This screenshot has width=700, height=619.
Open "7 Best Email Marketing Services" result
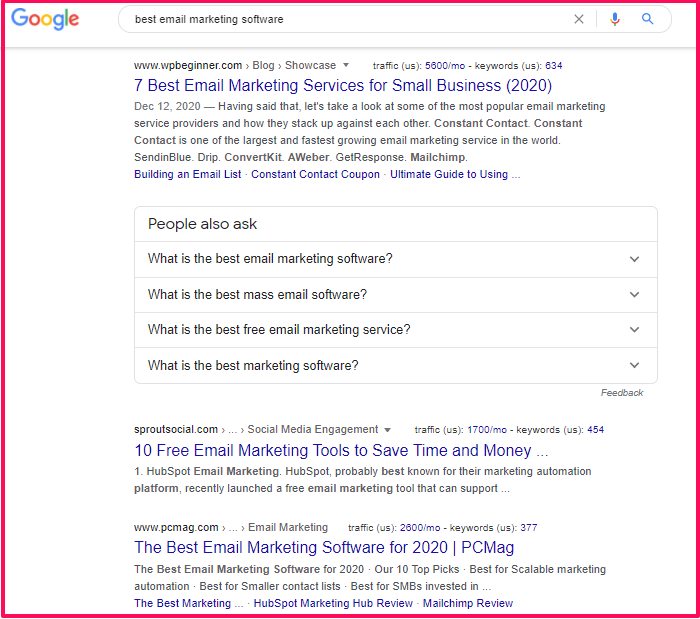click(343, 86)
